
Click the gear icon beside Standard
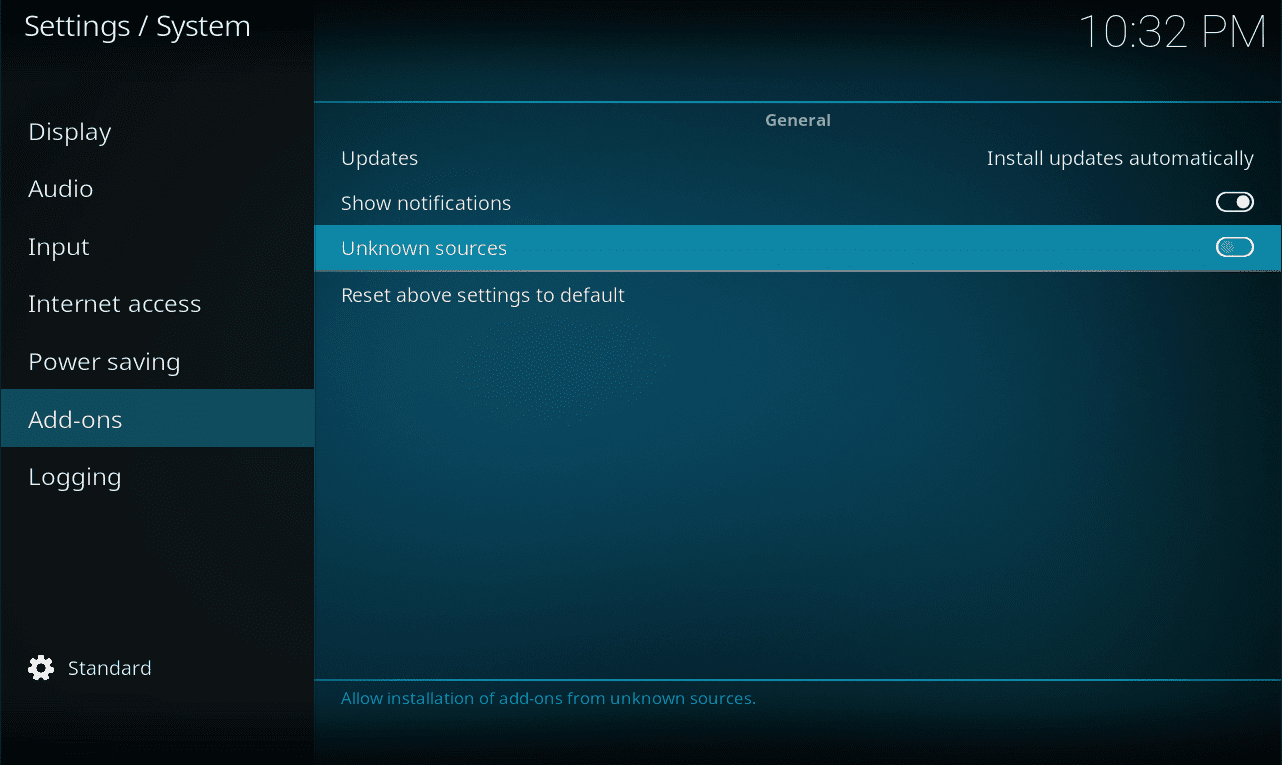(41, 668)
